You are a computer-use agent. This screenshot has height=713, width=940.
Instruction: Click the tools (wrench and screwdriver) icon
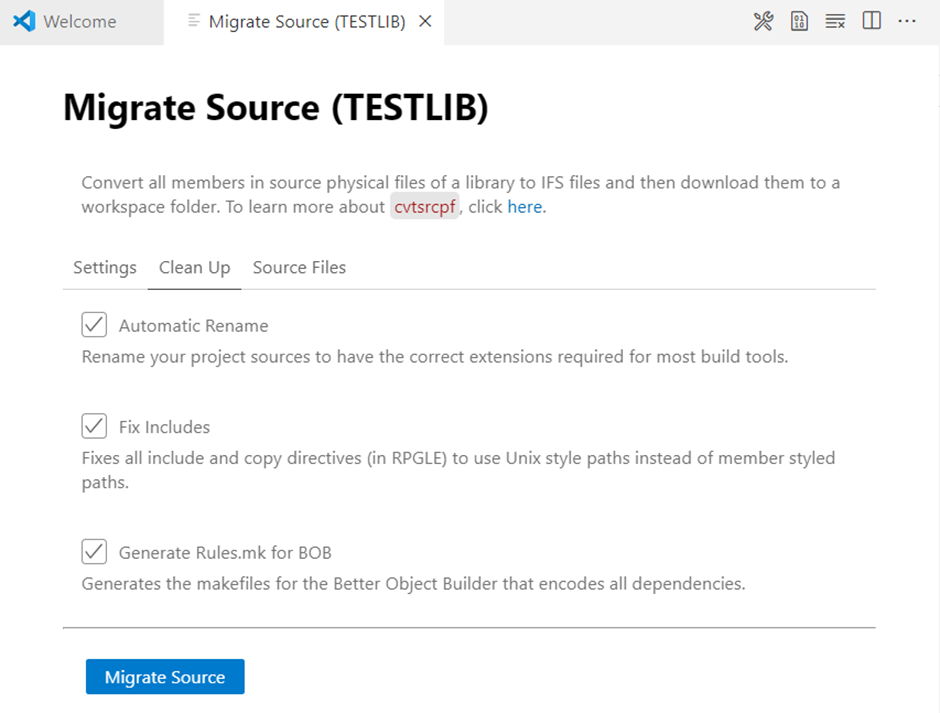[763, 22]
